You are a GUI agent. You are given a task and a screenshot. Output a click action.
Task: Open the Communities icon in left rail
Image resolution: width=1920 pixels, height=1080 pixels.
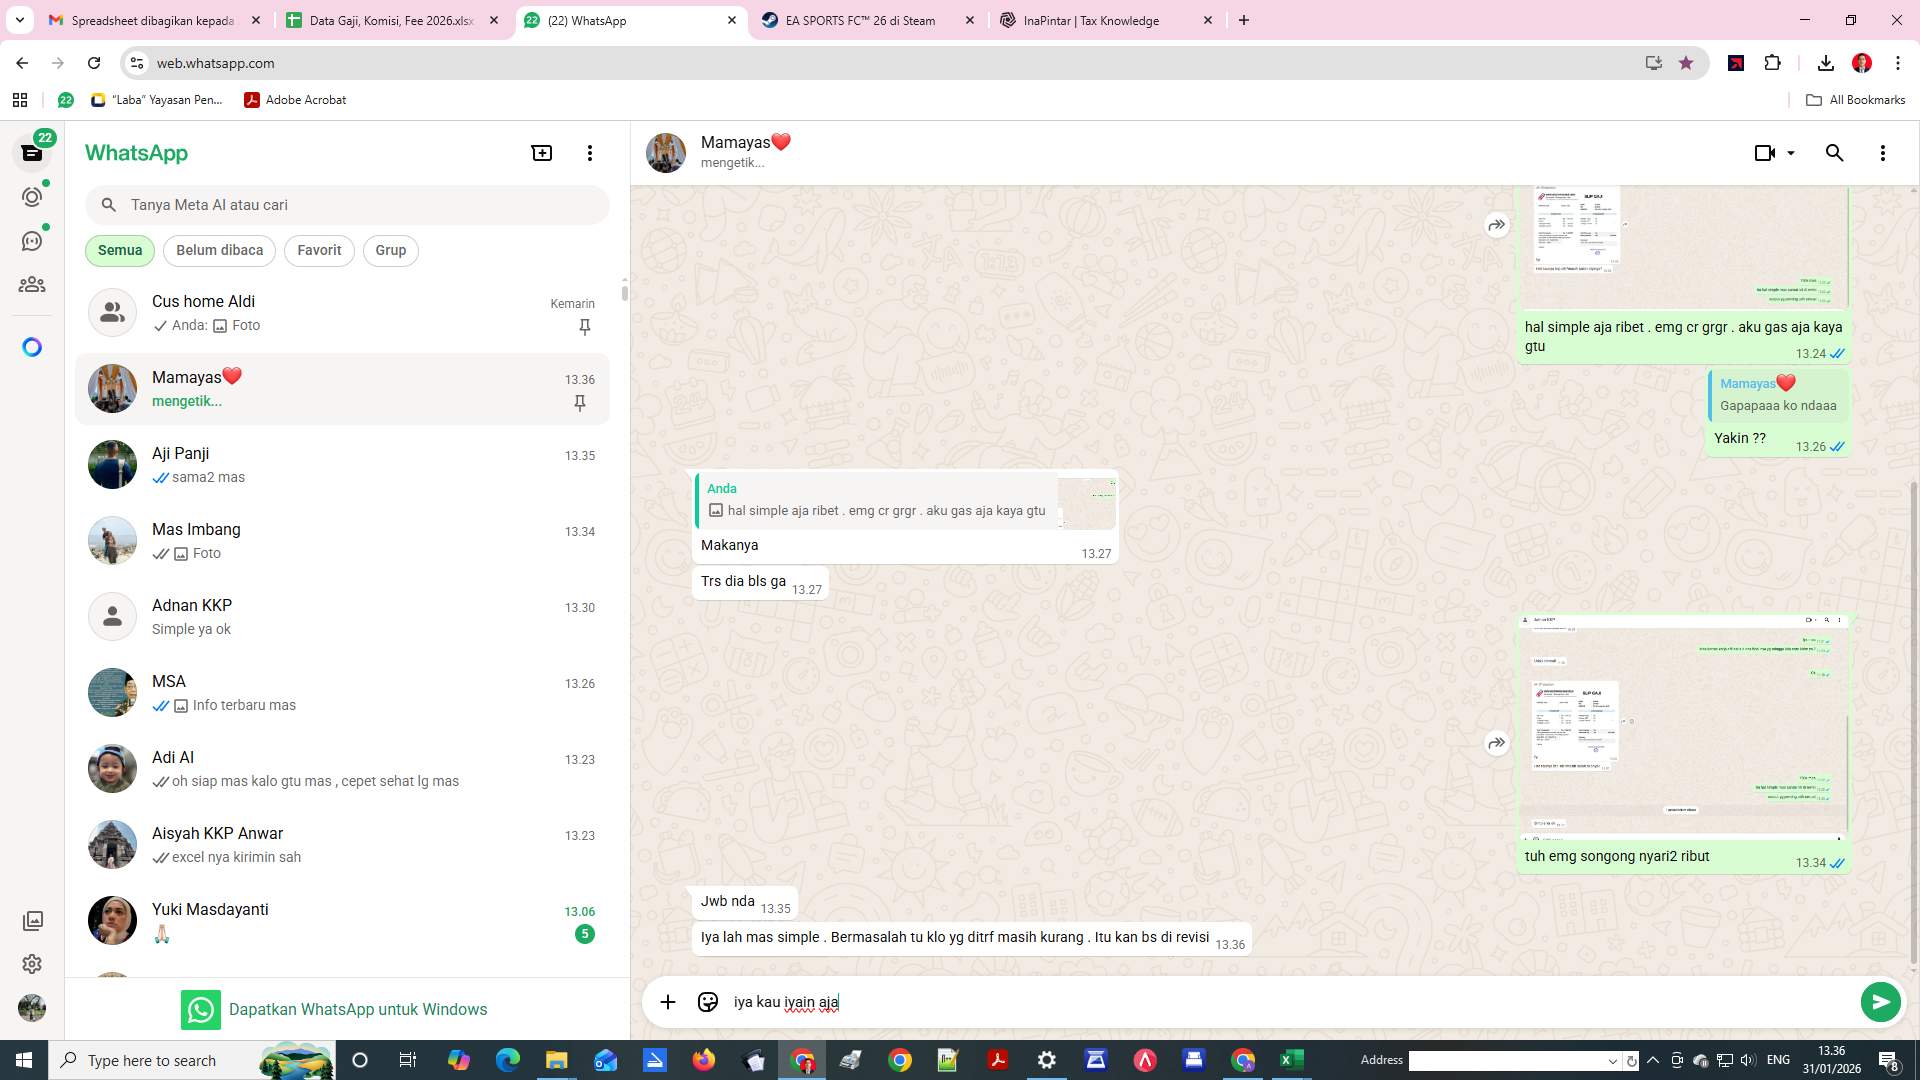(x=33, y=284)
